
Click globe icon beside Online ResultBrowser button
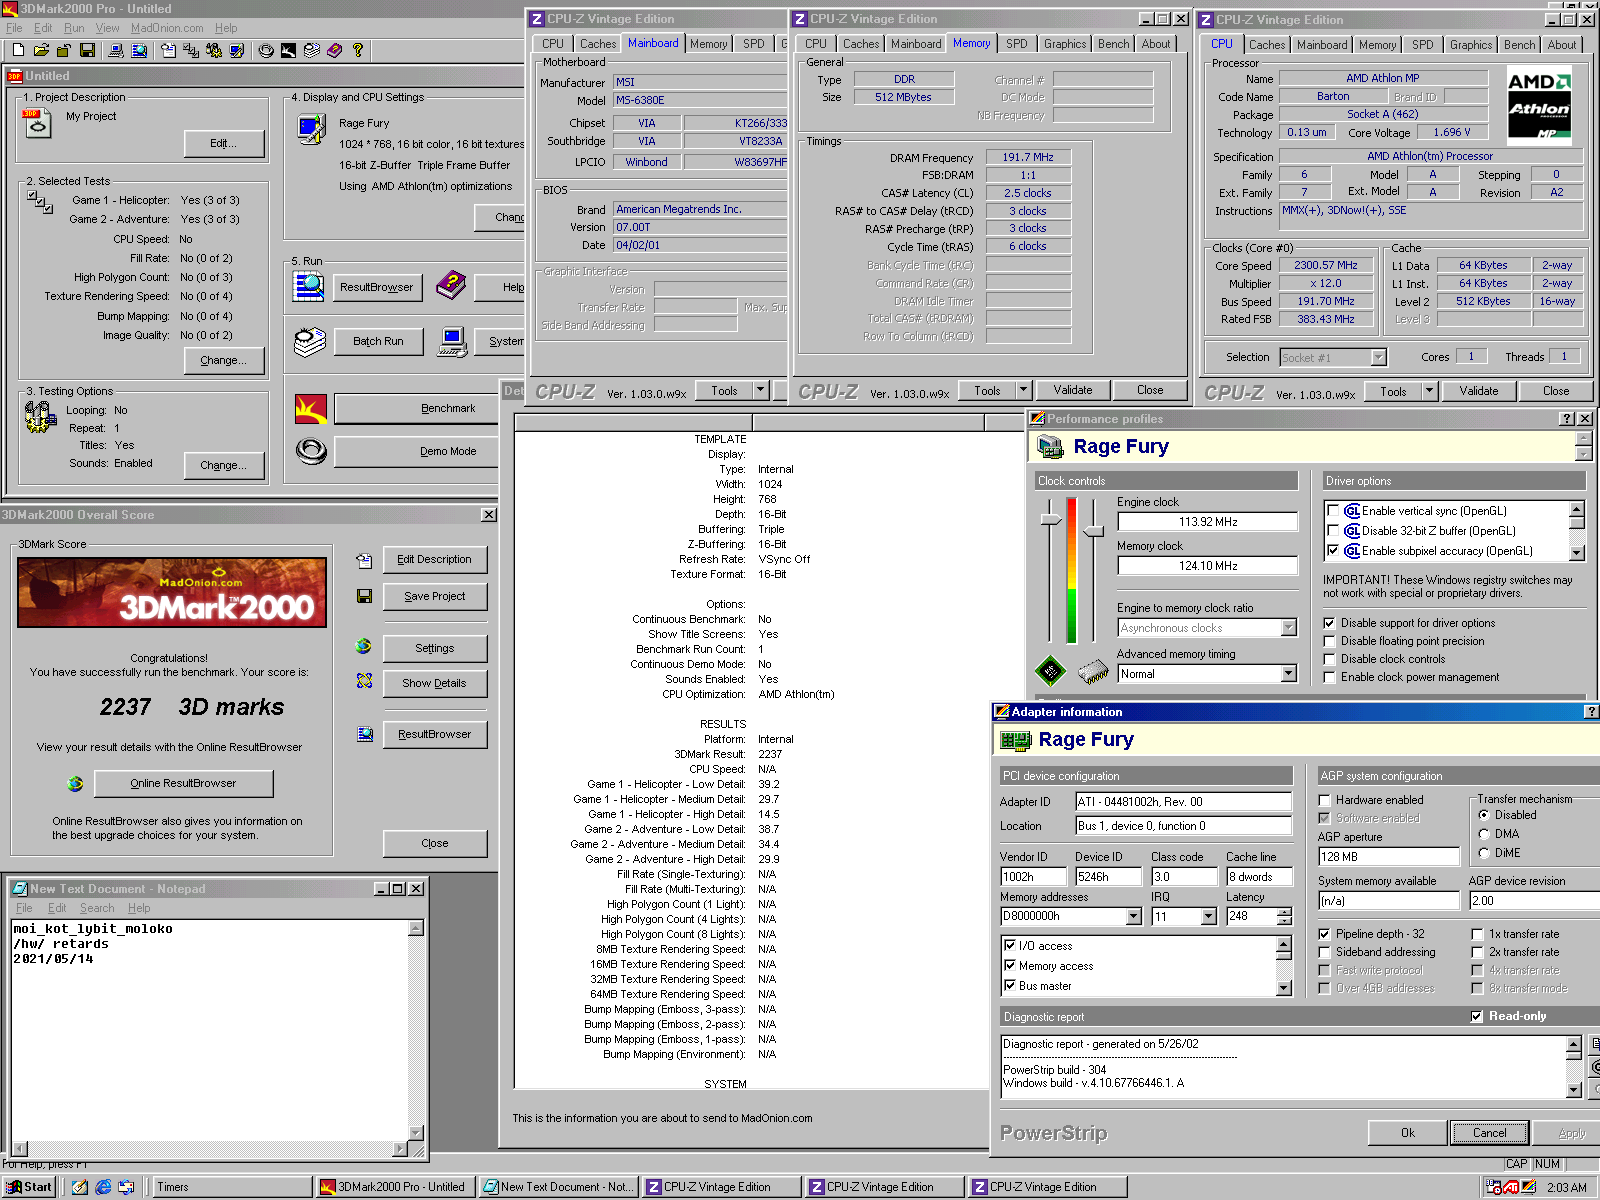75,784
